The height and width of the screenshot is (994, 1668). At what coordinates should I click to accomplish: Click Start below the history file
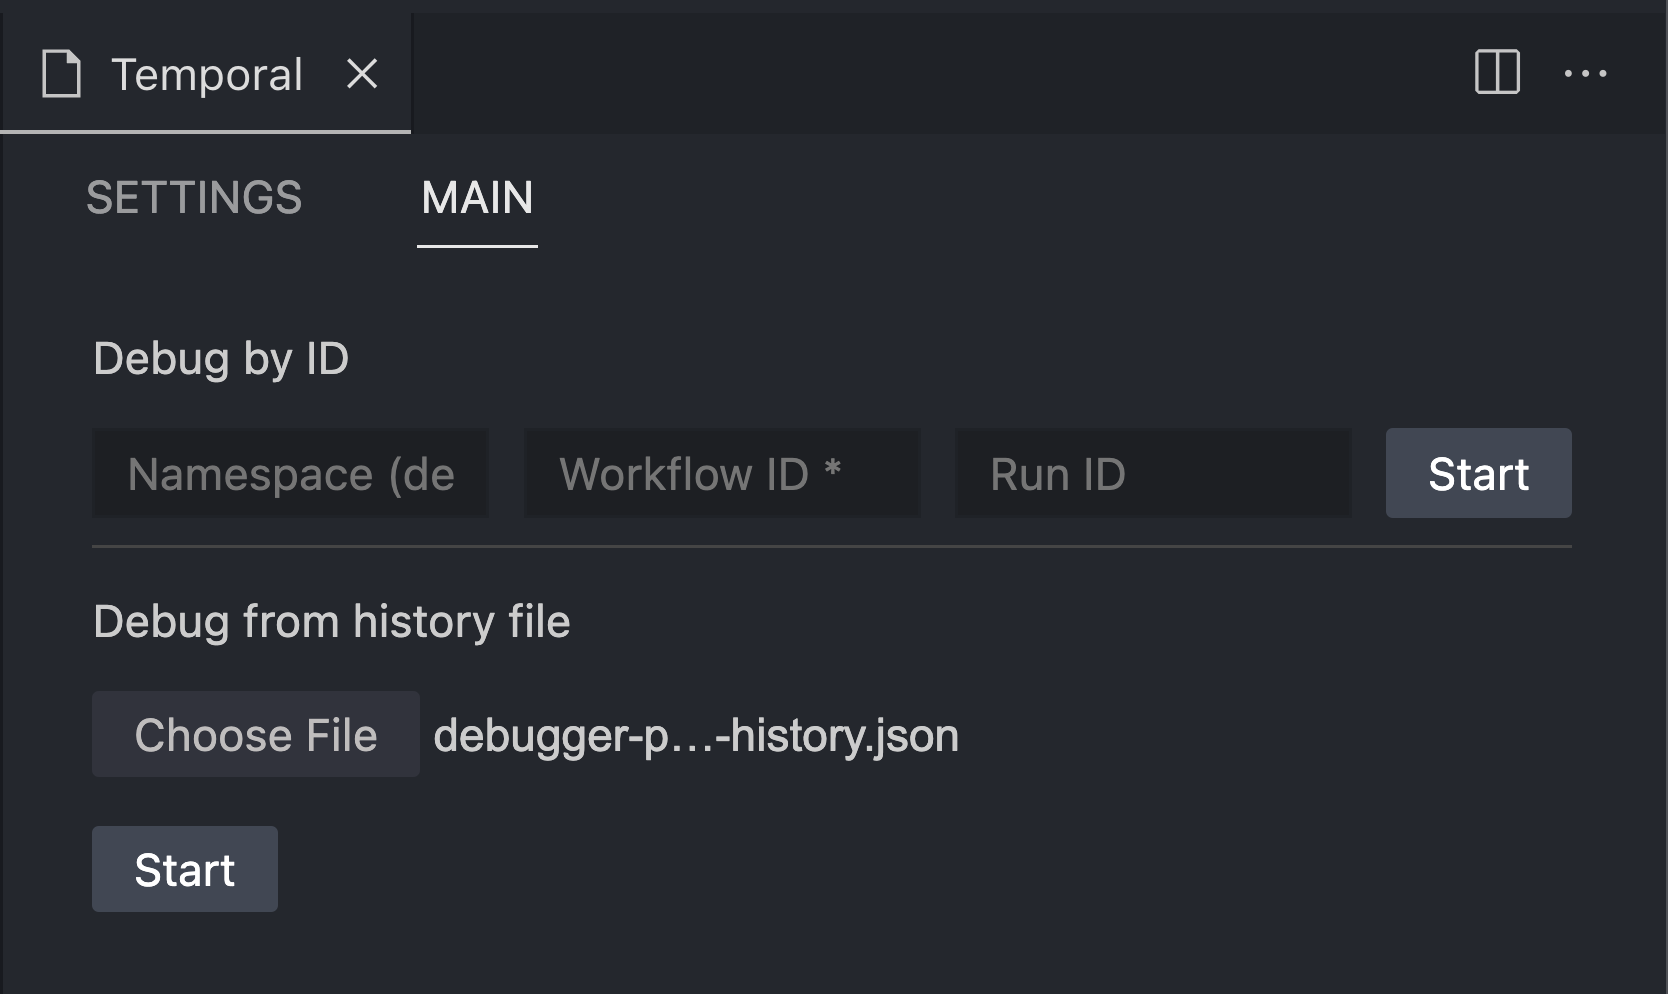pyautogui.click(x=185, y=869)
